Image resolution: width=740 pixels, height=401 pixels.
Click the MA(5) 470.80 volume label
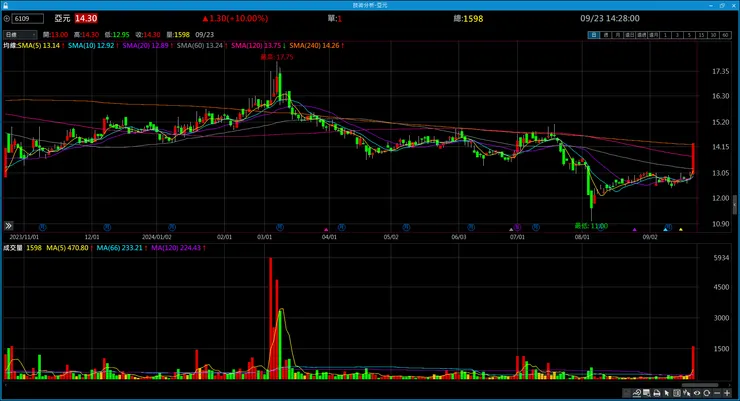[x=67, y=248]
